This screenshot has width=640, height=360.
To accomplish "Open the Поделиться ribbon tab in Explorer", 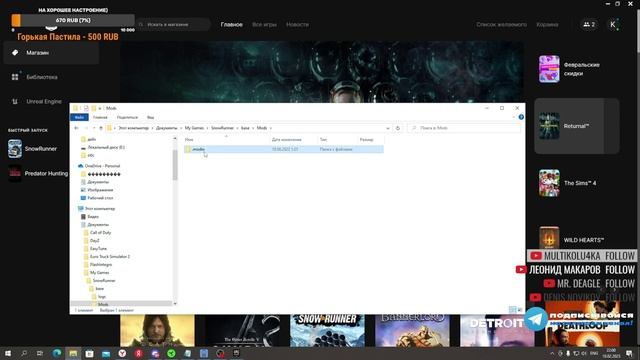I will (127, 118).
